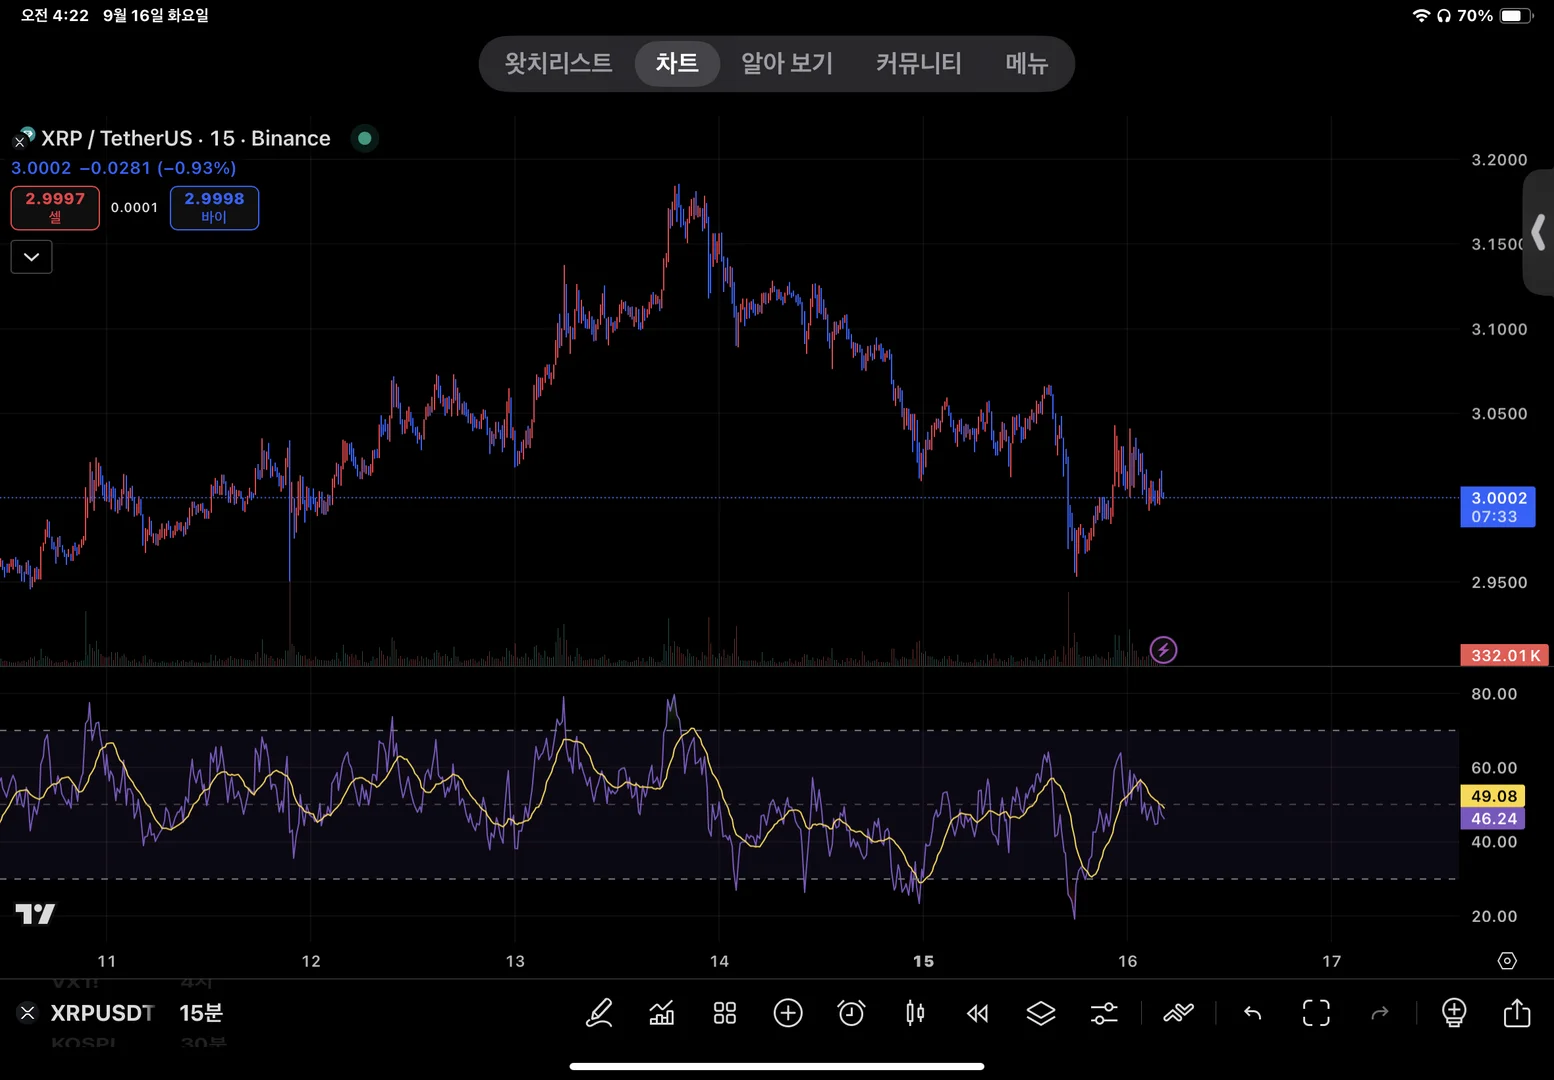Open the 15분 interval selector
This screenshot has height=1080, width=1554.
click(201, 1013)
